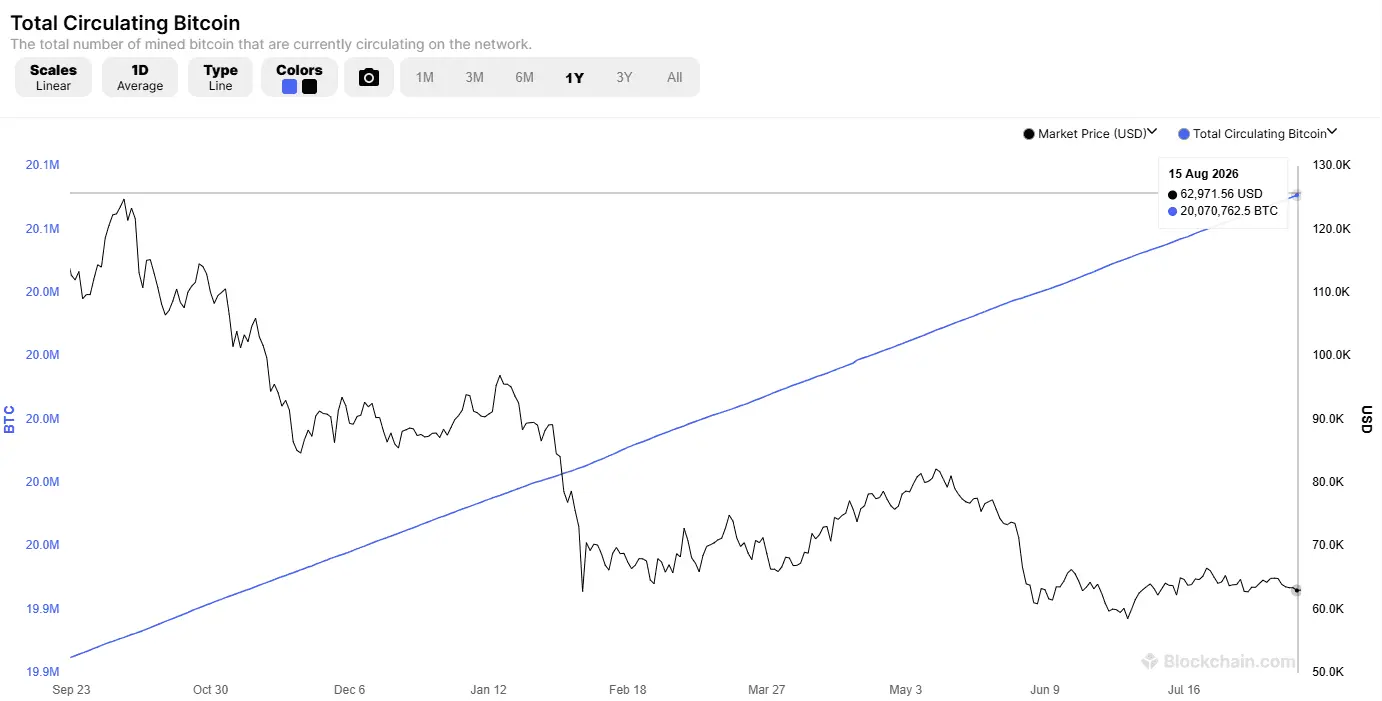Viewport: 1382px width, 701px height.
Task: Toggle the Type Line chart setting
Action: (220, 77)
